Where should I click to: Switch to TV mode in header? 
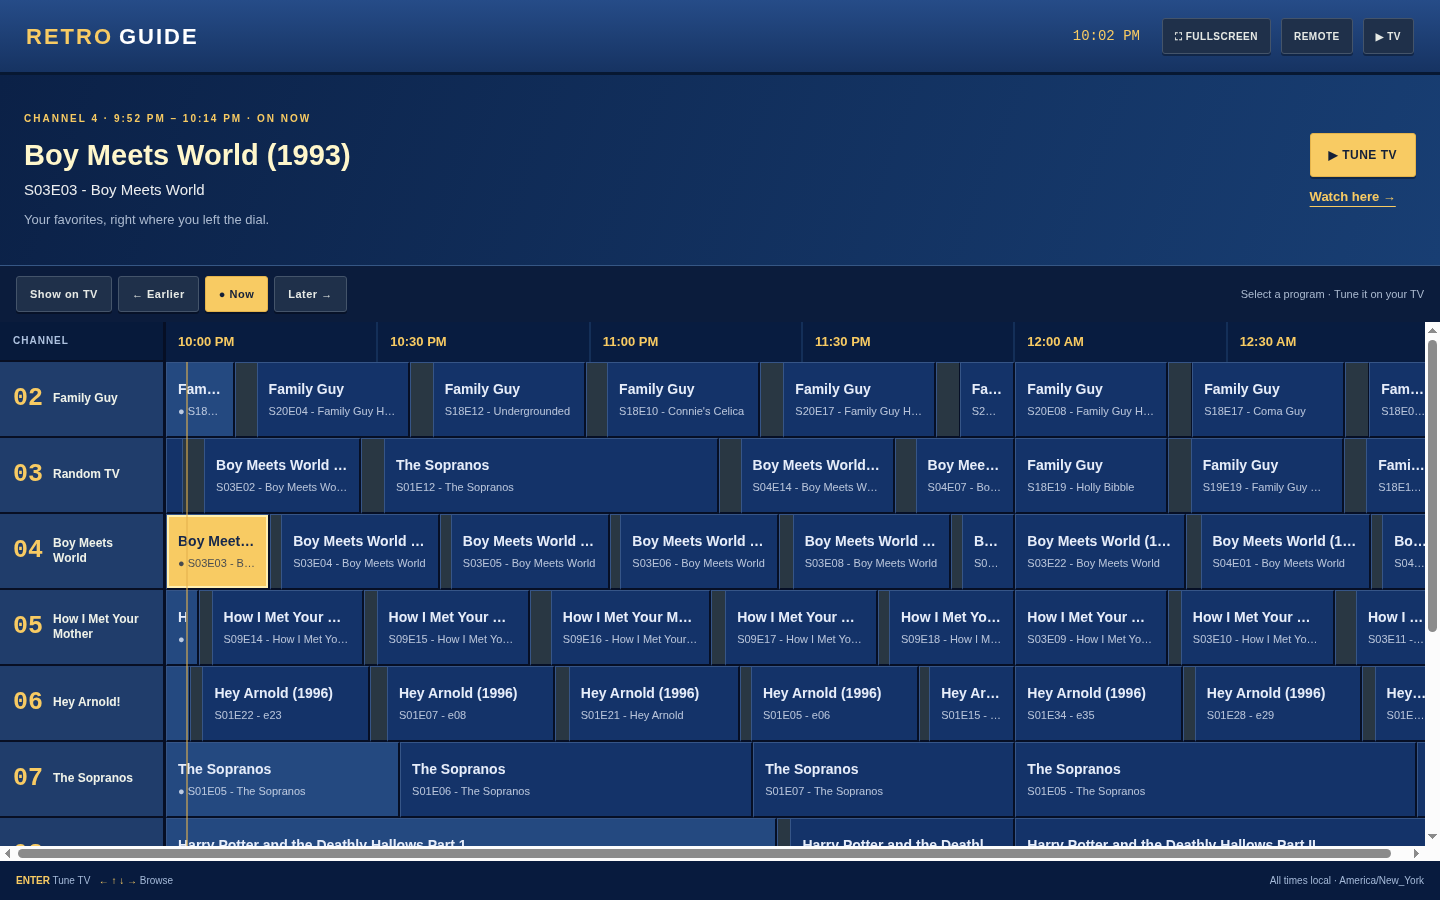point(1388,36)
